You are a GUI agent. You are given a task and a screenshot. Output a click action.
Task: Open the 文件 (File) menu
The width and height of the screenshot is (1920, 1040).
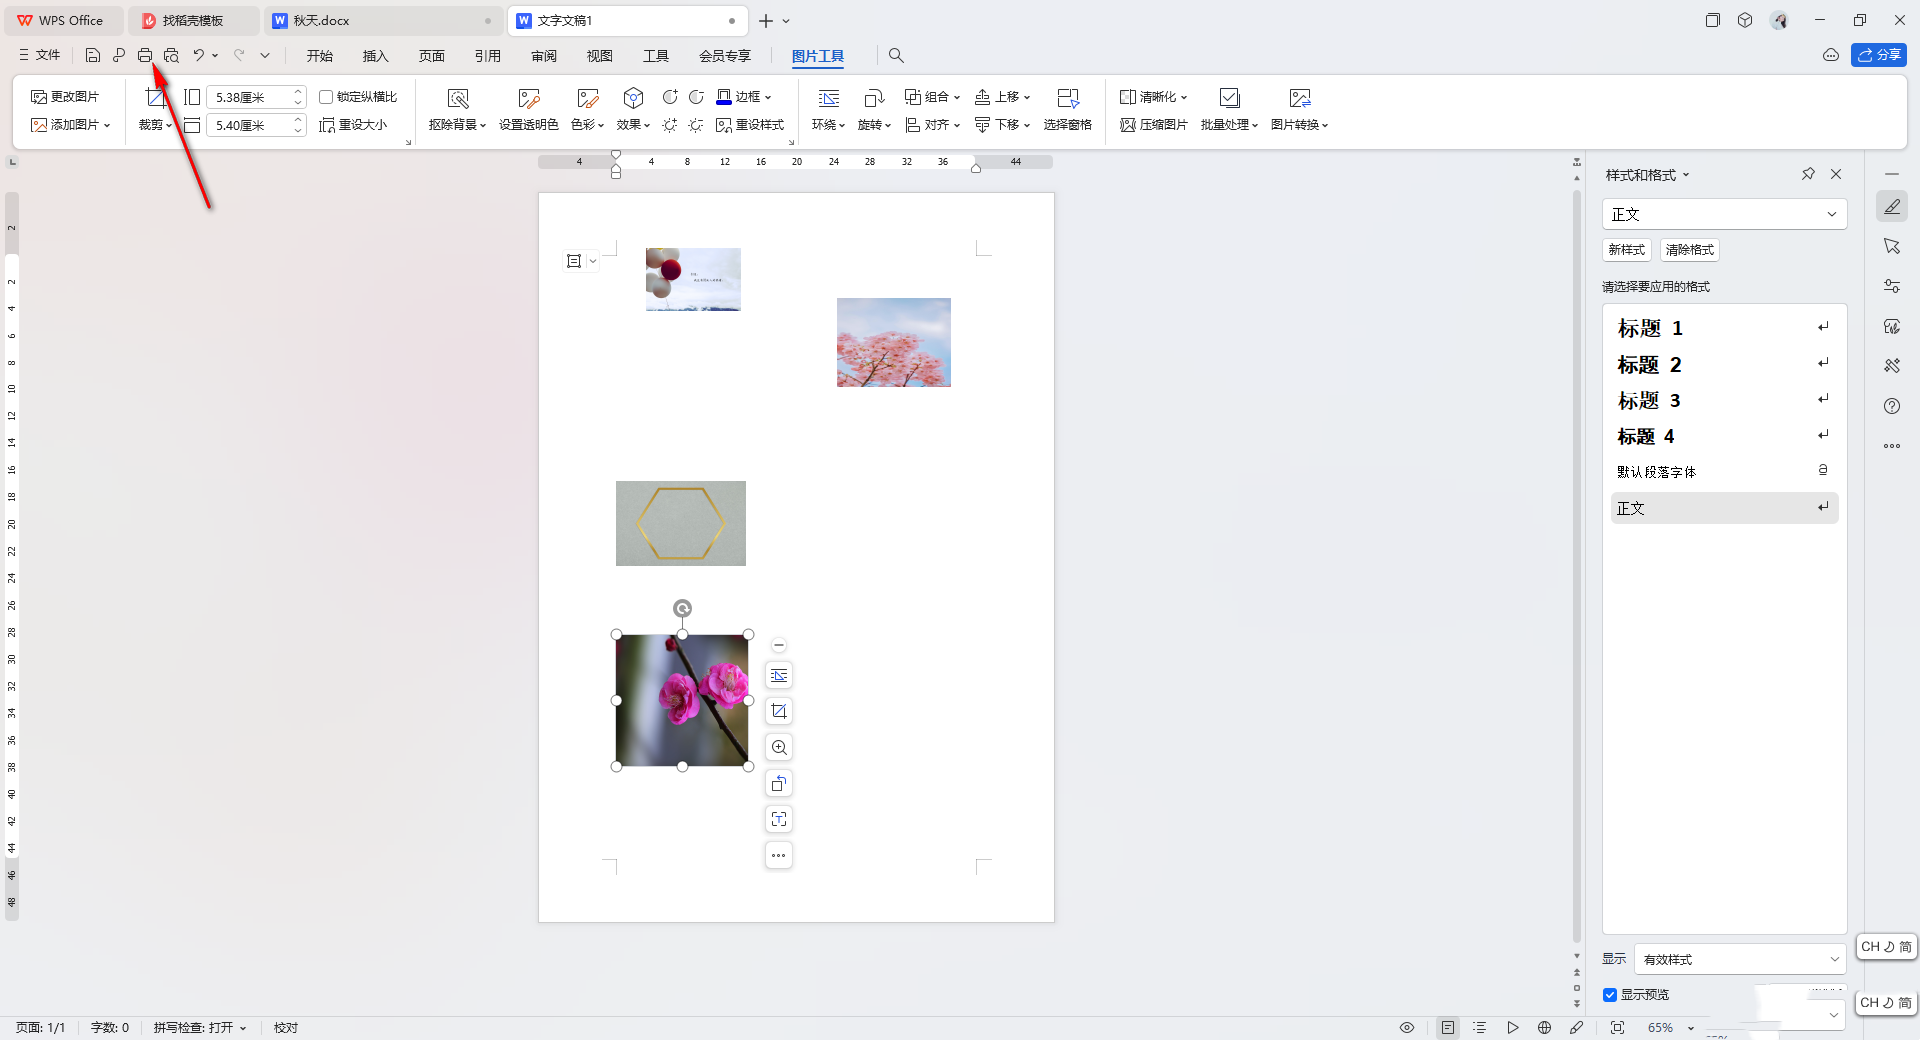point(40,56)
